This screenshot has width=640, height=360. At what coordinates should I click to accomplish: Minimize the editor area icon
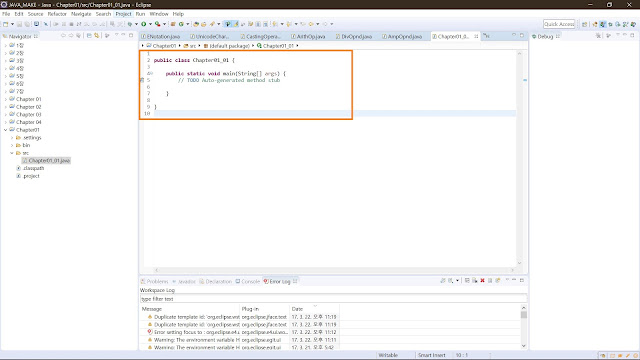click(514, 36)
